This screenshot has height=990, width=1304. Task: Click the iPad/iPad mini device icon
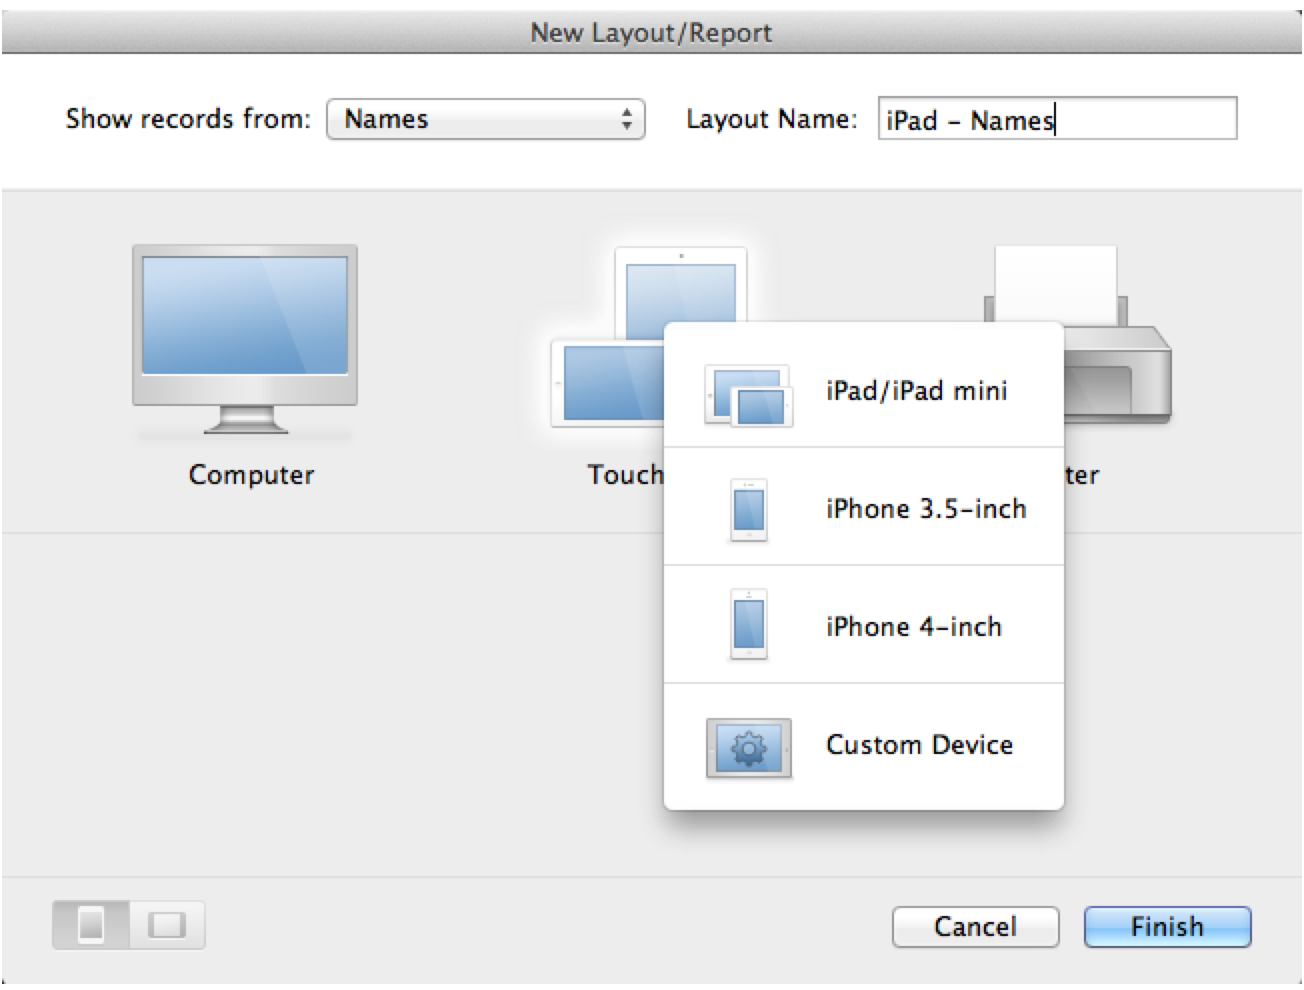click(748, 394)
